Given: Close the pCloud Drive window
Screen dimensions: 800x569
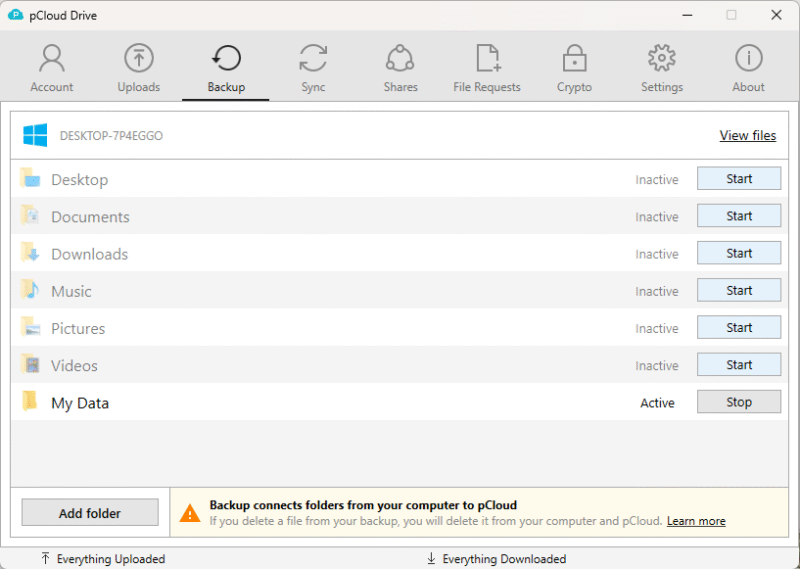Looking at the screenshot, I should click(776, 15).
